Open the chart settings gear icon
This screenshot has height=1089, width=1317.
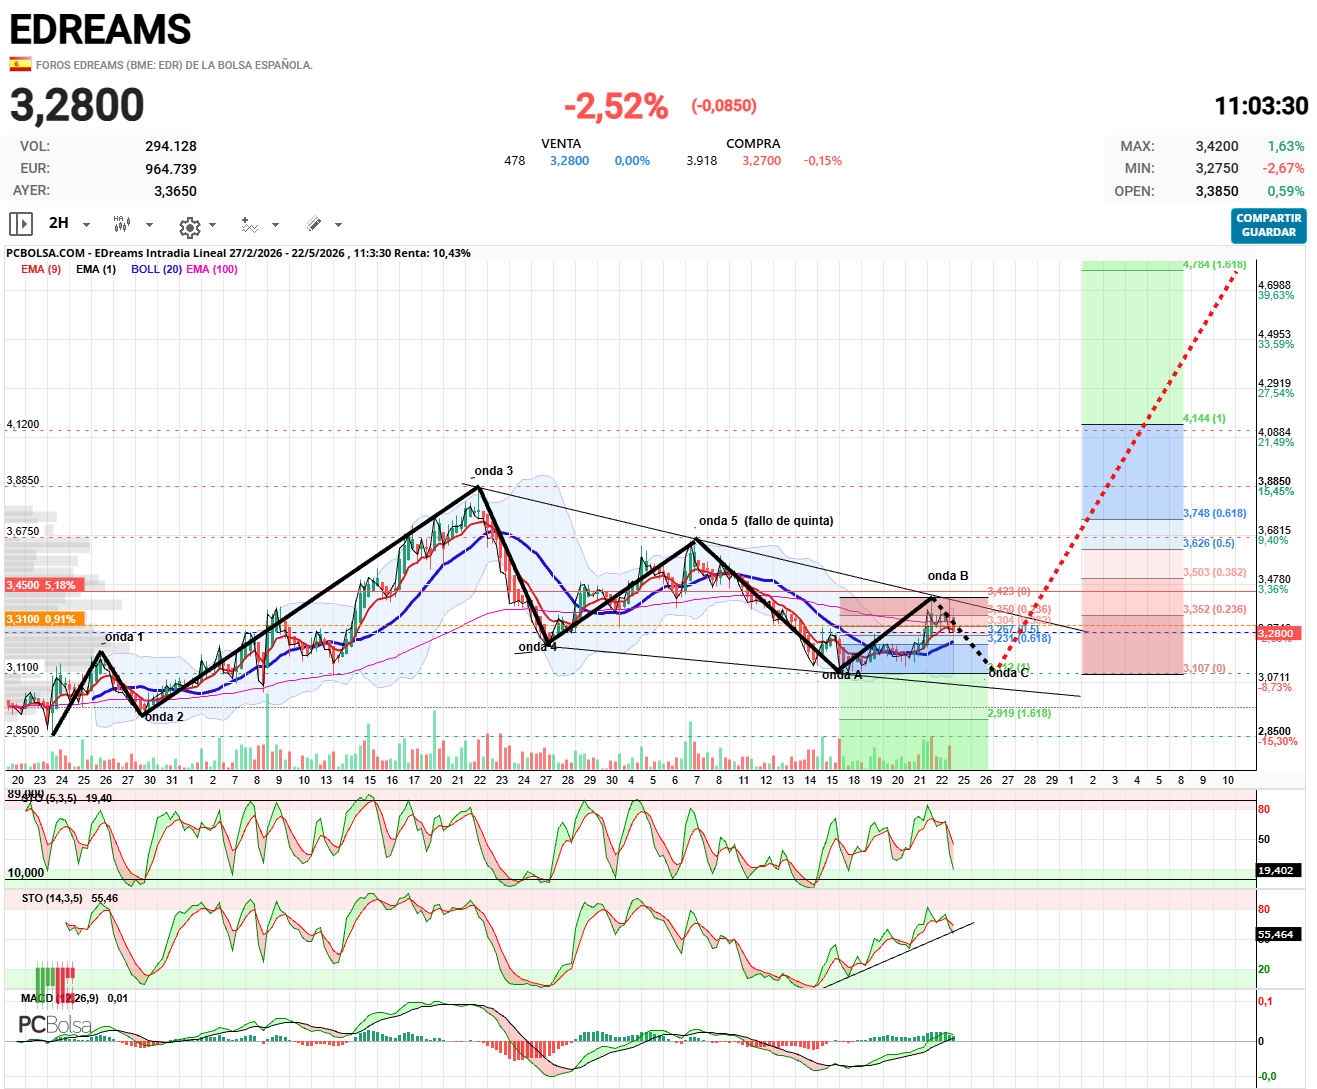coord(189,226)
